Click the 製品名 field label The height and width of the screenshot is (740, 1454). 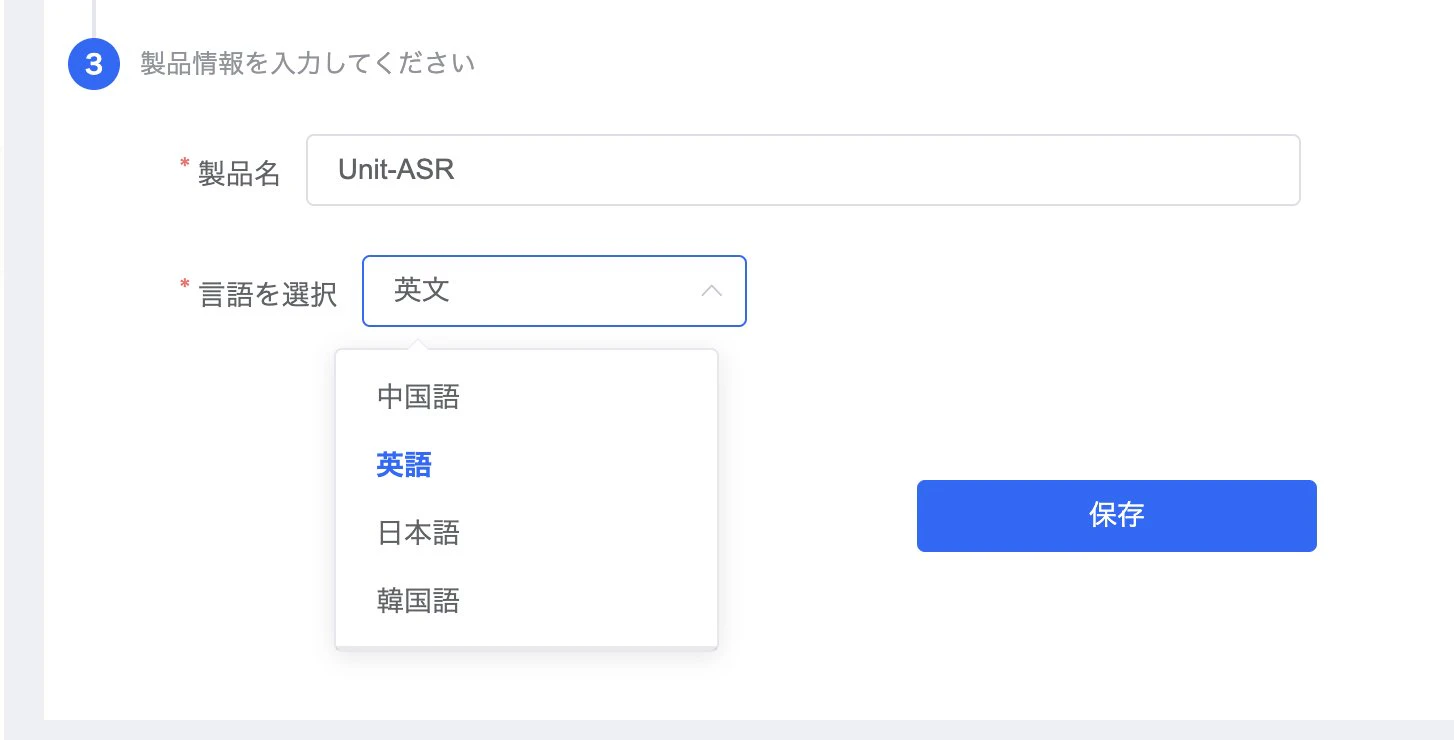coord(239,173)
